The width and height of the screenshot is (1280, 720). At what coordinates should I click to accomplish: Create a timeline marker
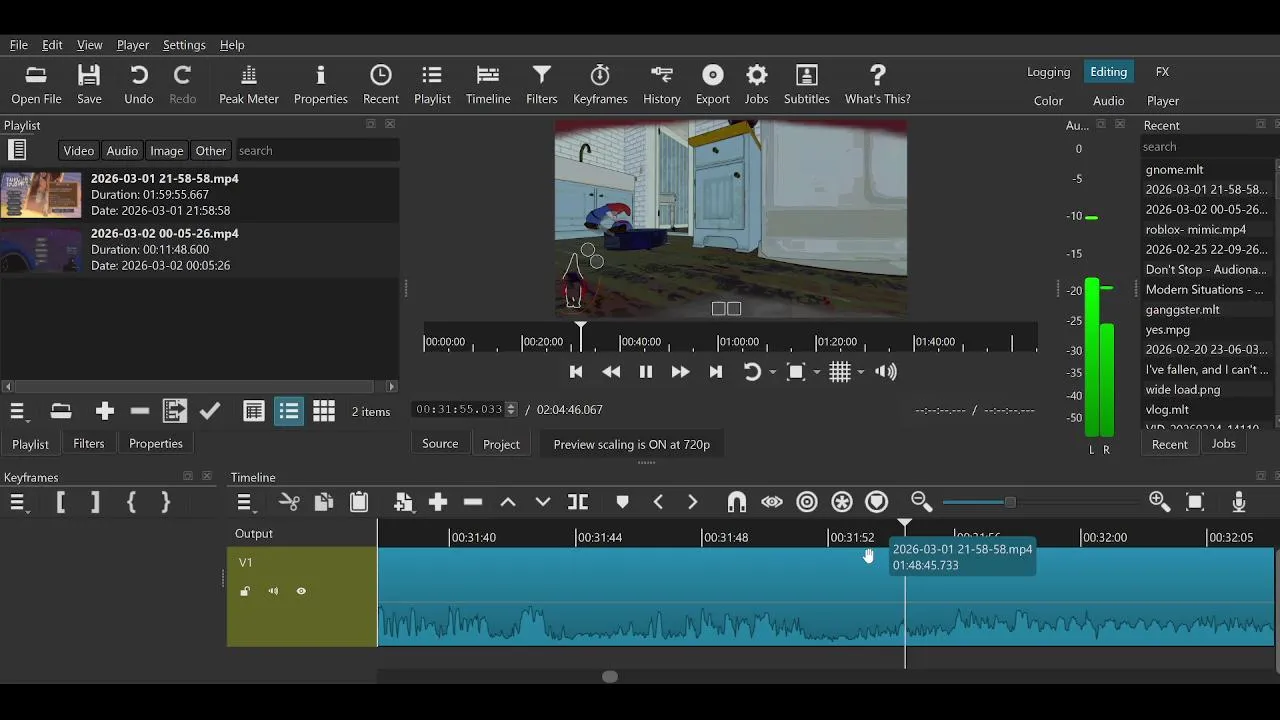pos(622,502)
